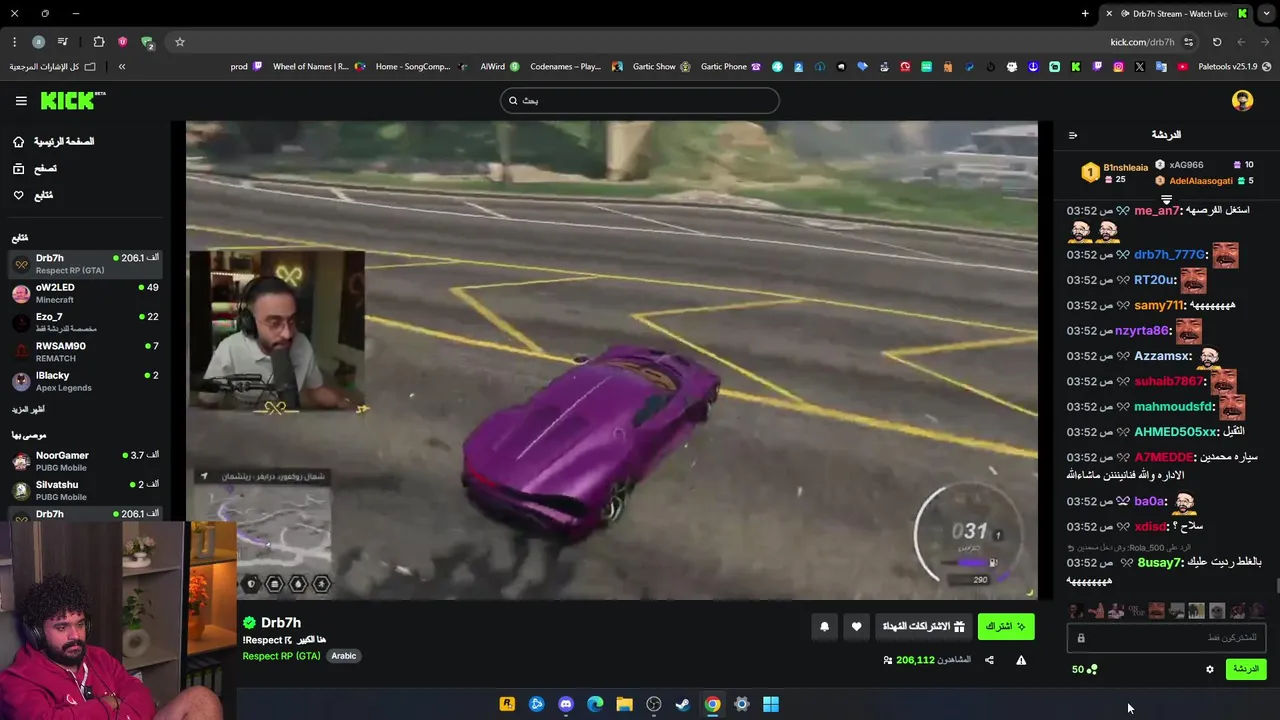Select the oW2LED Minecraft channel
Viewport: 1280px width, 720px height.
click(85, 293)
